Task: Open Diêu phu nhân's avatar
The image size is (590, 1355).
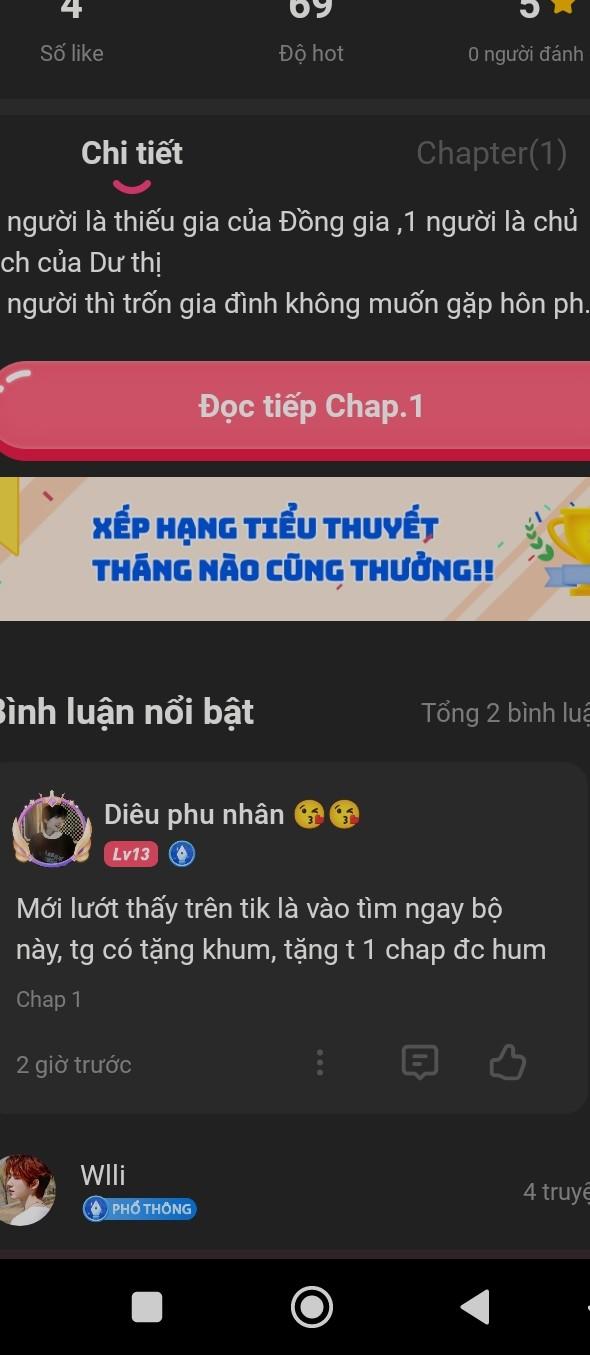Action: pos(52,829)
